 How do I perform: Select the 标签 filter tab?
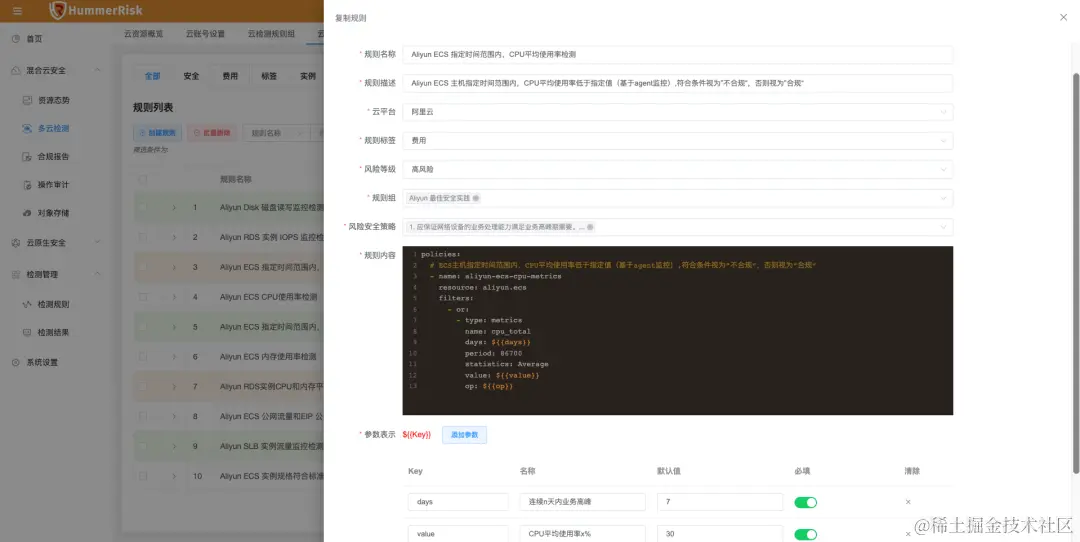pos(269,76)
